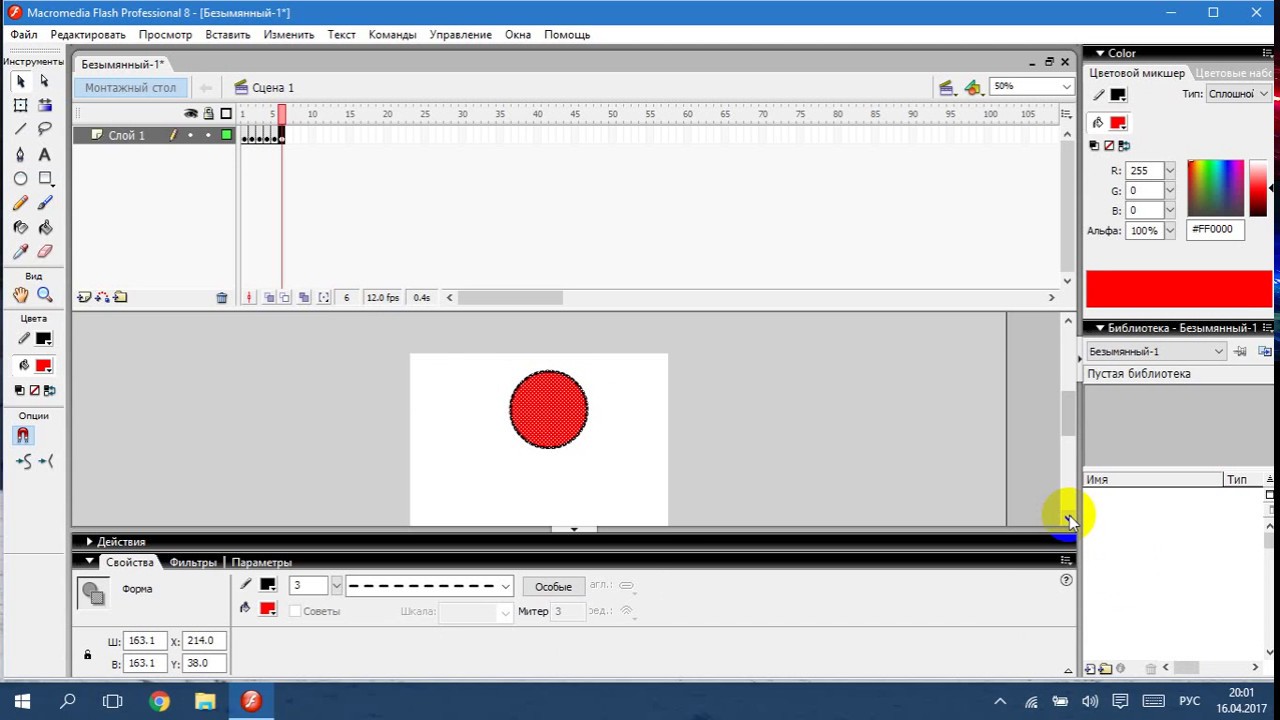
Task: Toggle Snap to Objects magnet option
Action: (23, 436)
